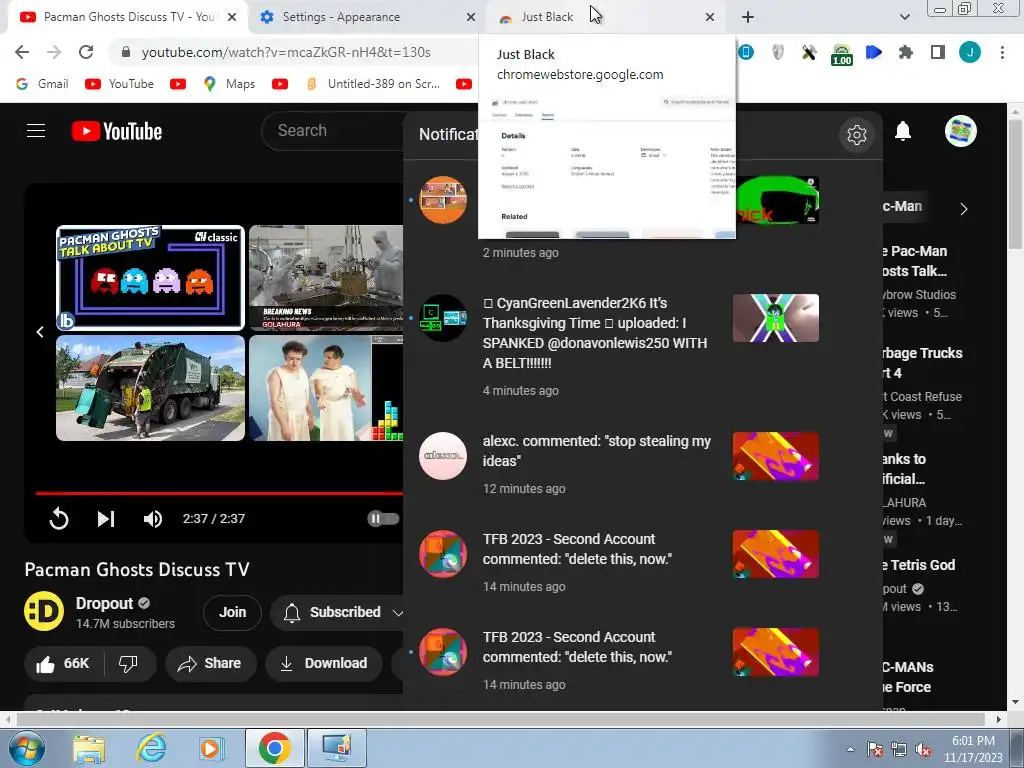Go to previous end-screen suggestions
This screenshot has width=1024, height=768.
[40, 332]
